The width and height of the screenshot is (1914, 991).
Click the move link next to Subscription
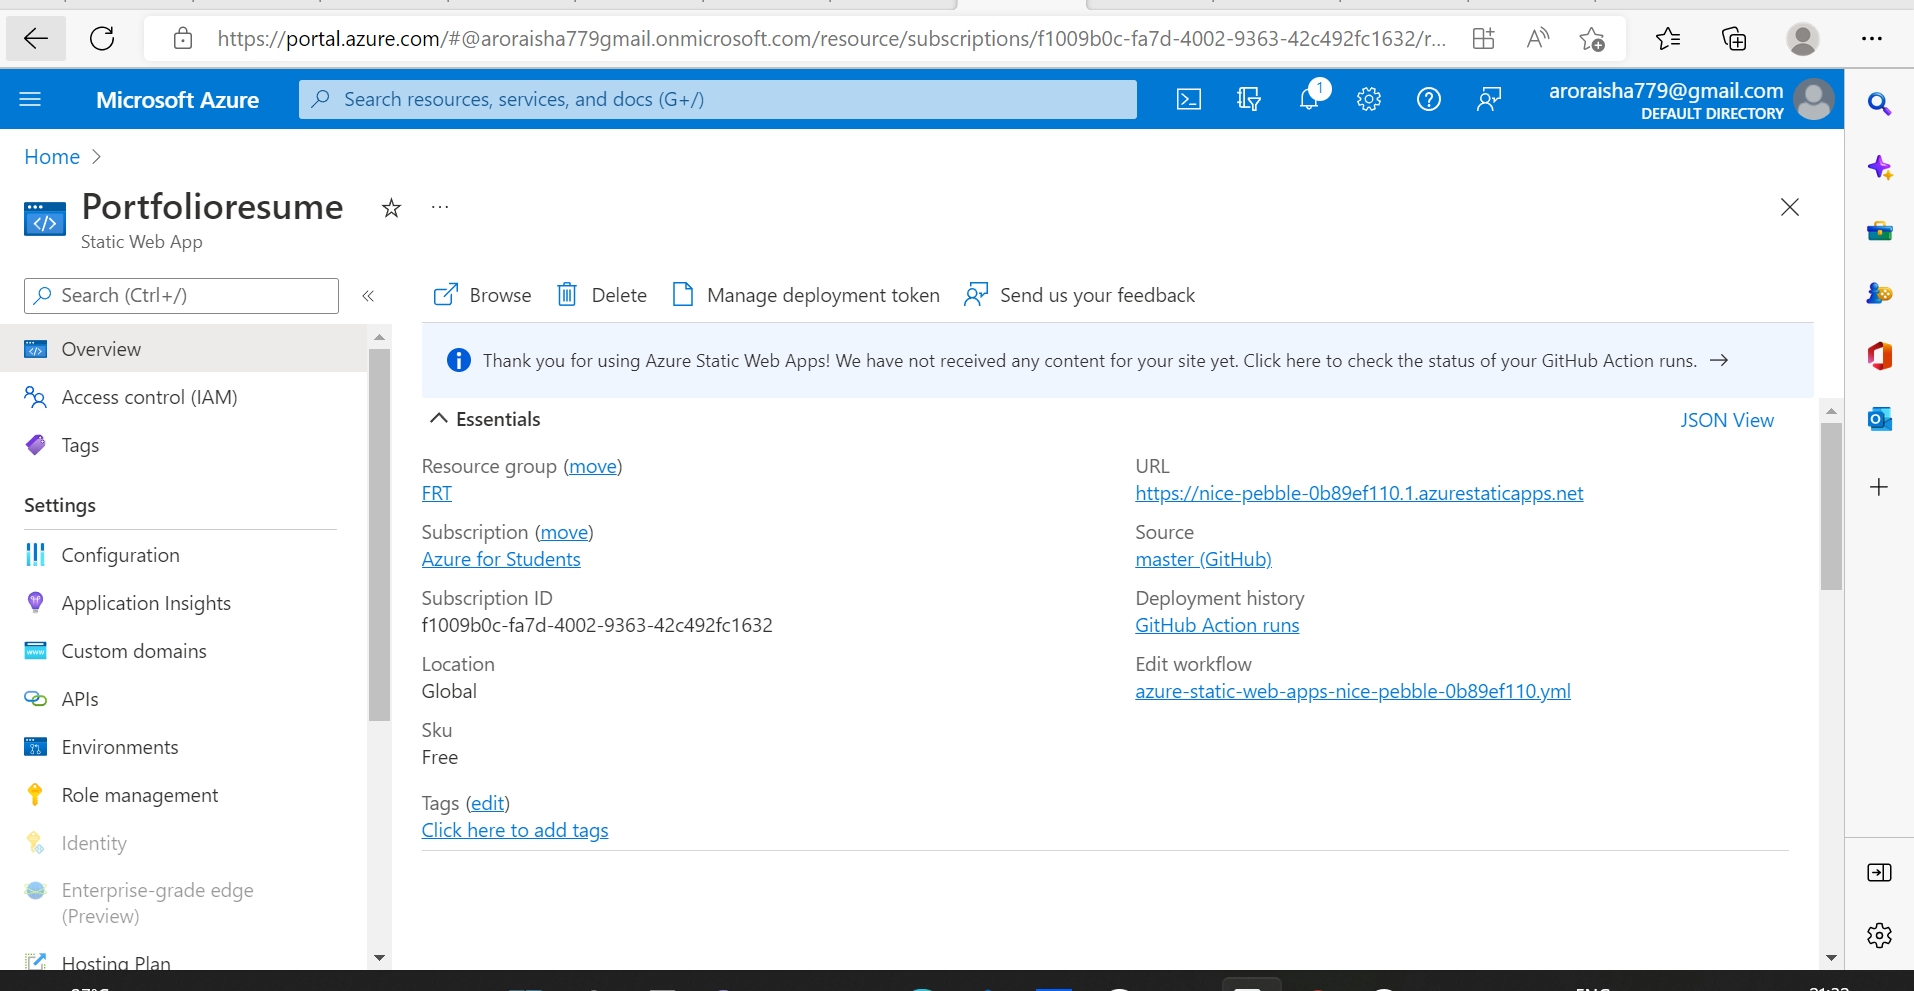pos(564,532)
